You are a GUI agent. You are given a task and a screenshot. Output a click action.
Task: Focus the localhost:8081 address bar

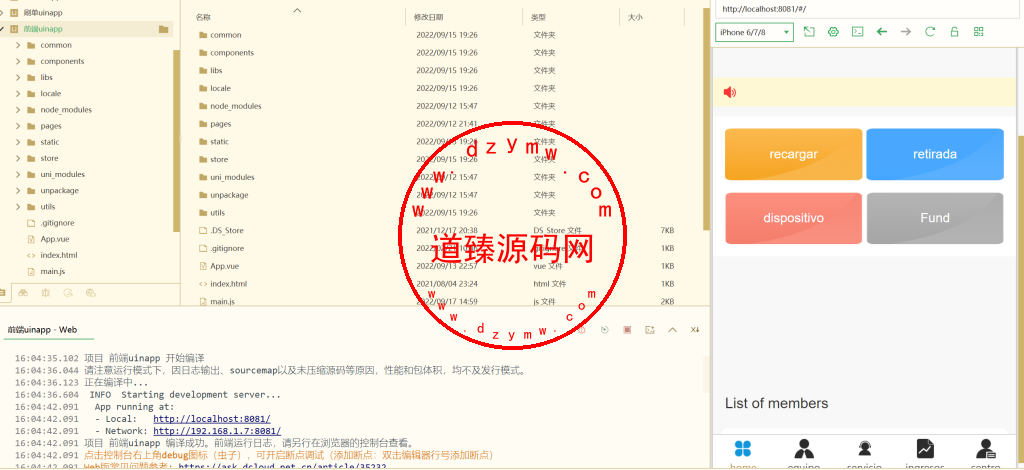(x=867, y=9)
